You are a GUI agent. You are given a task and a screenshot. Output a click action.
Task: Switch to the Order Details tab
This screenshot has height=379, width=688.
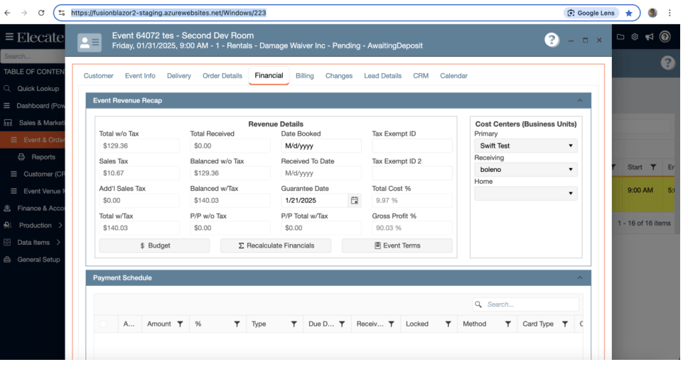point(222,76)
